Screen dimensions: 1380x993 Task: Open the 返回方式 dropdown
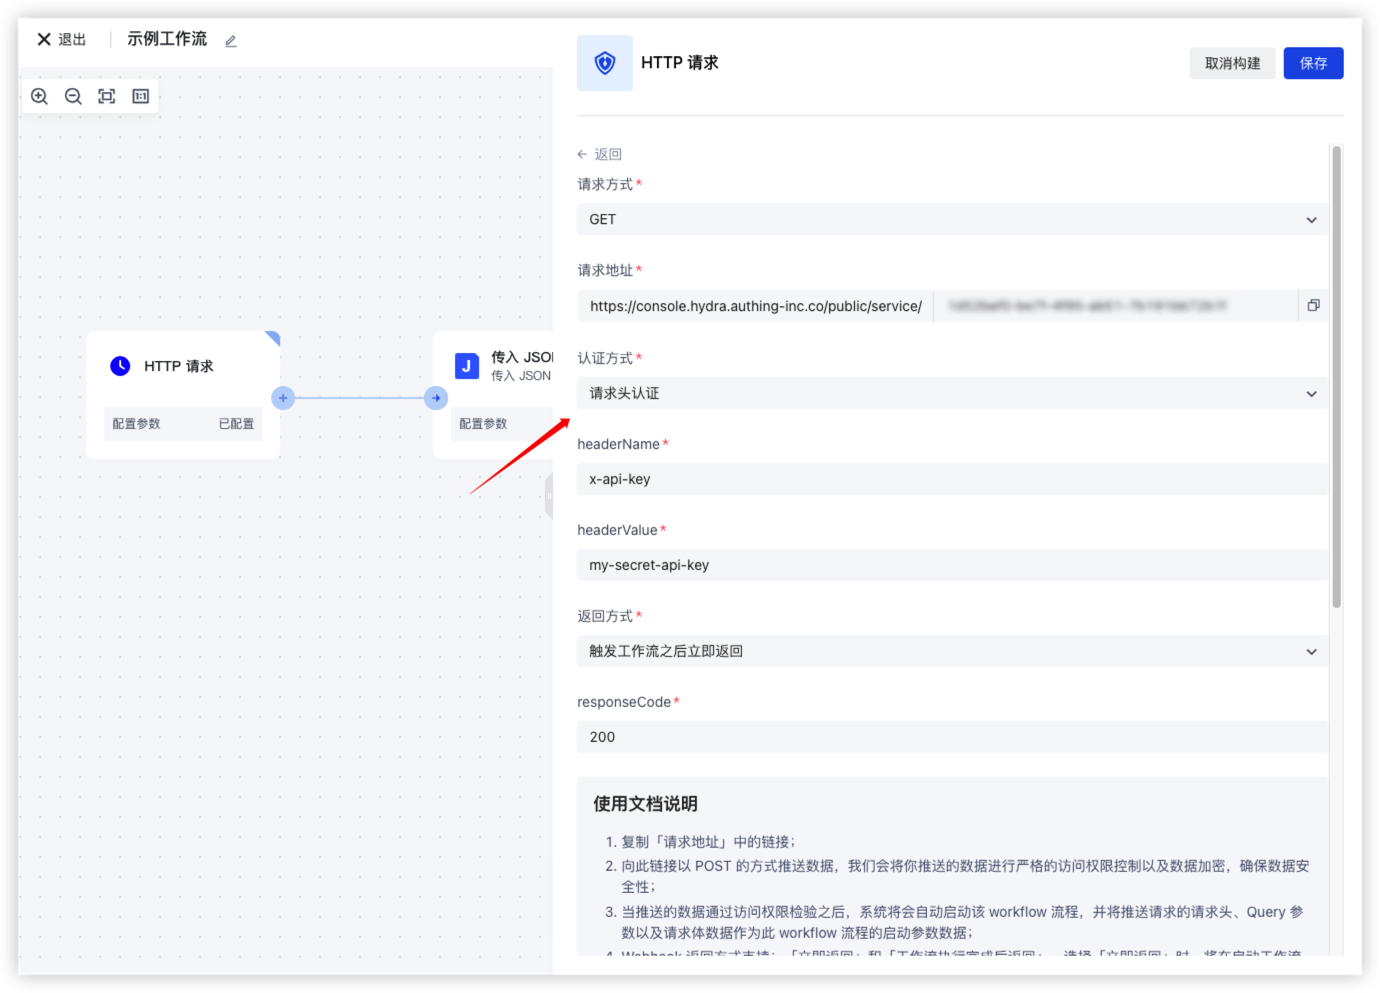(x=952, y=651)
